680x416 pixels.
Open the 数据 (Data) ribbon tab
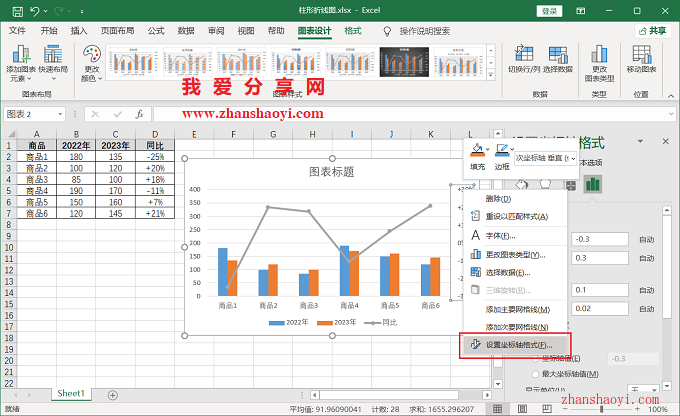click(x=186, y=31)
